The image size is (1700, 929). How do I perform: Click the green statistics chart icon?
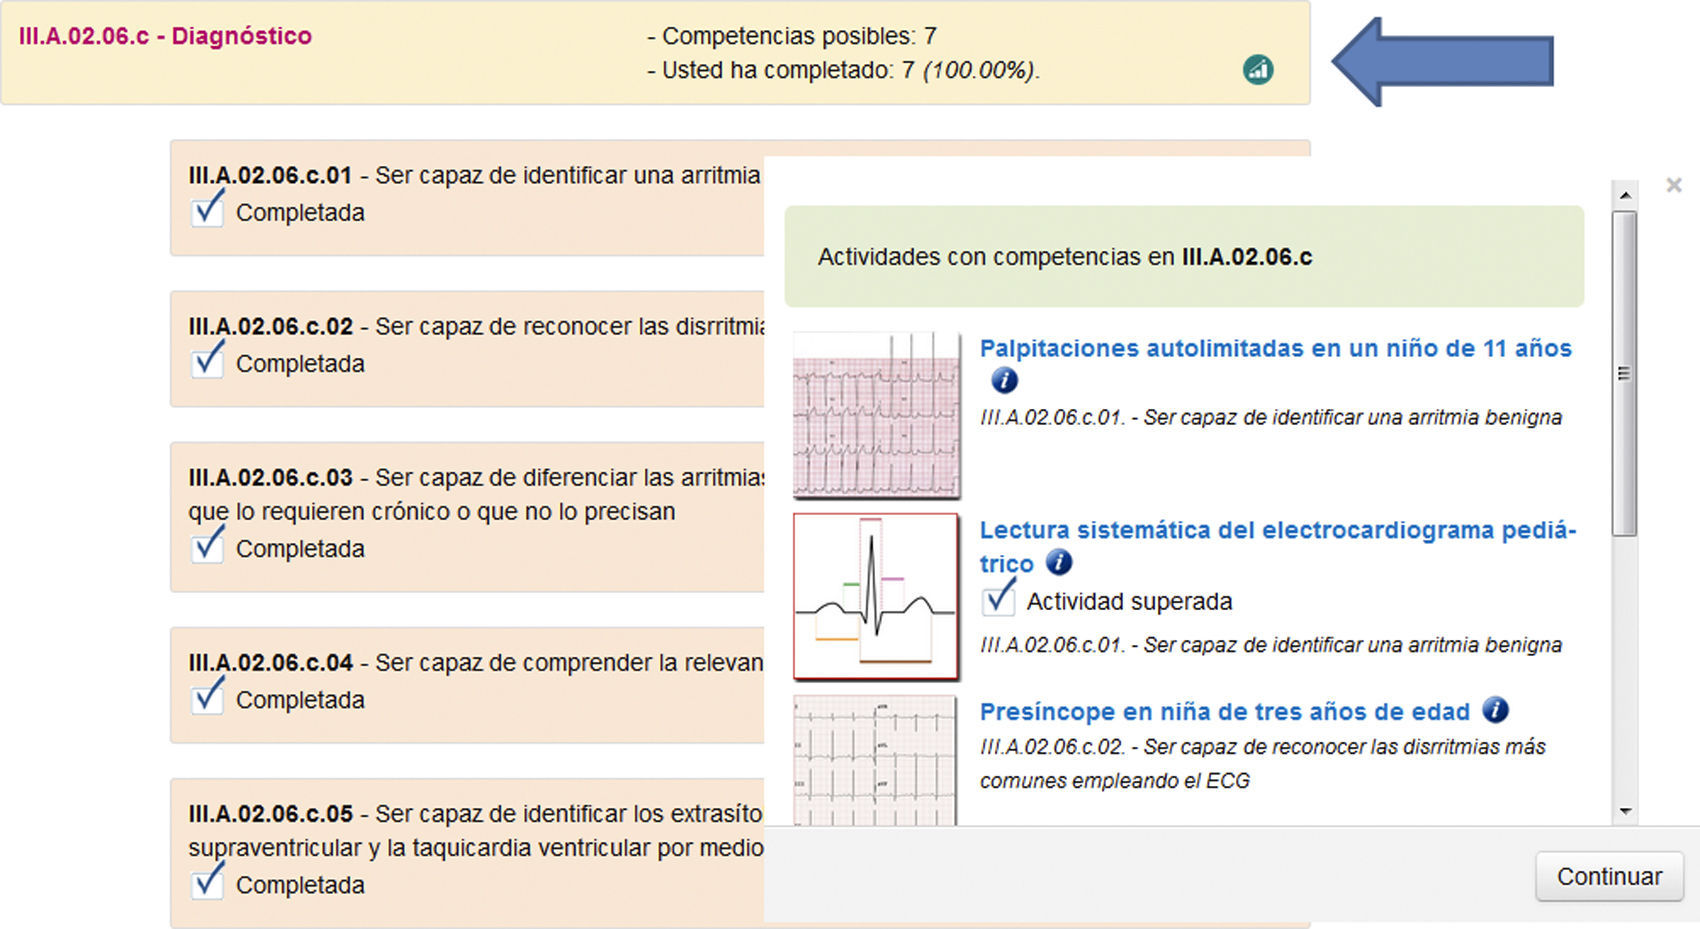1258,69
